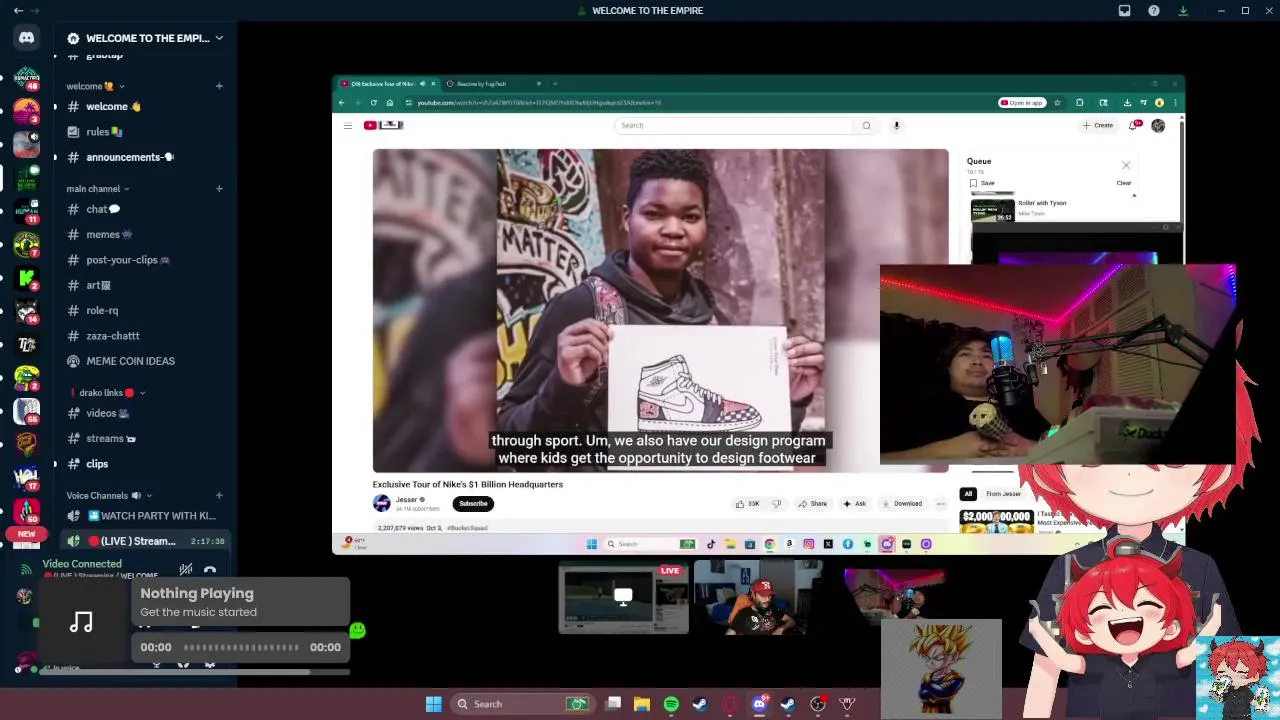
Task: Click Discord download update arrow icon
Action: tap(1183, 11)
